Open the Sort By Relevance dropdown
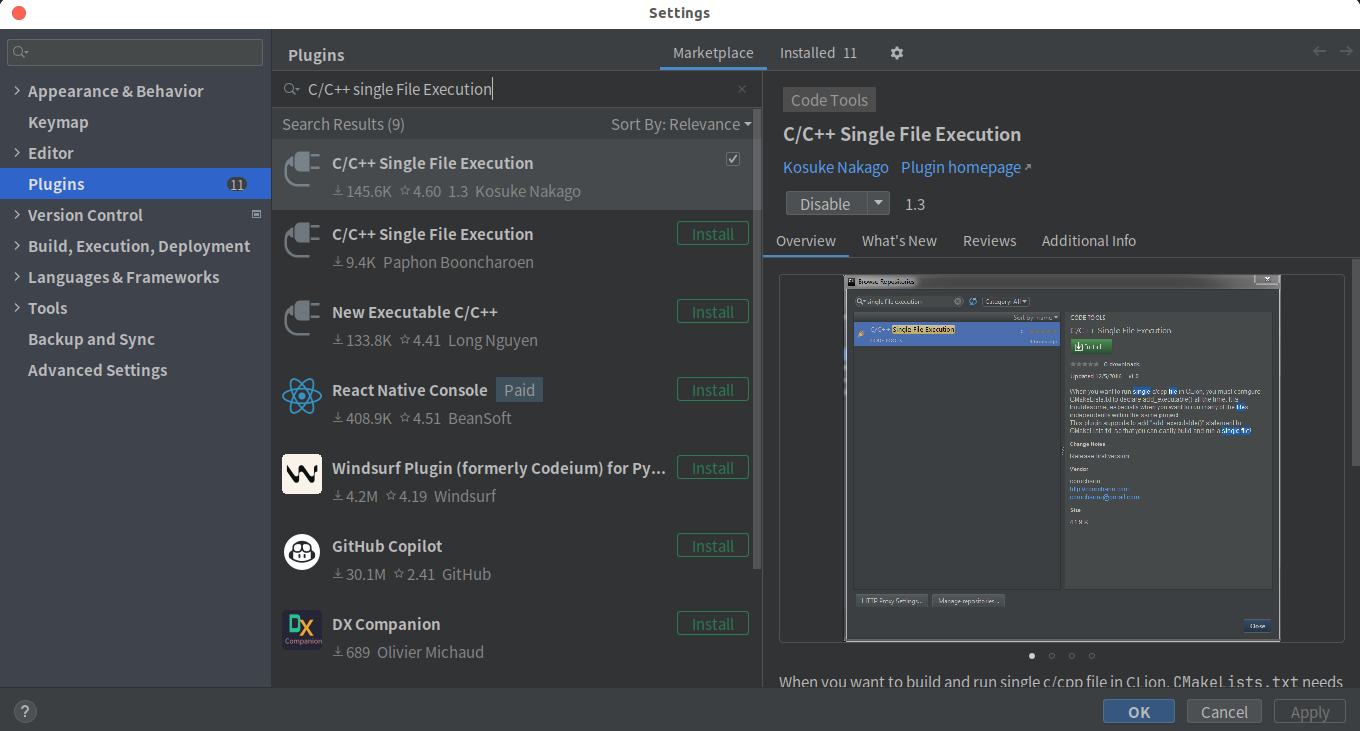Image resolution: width=1360 pixels, height=731 pixels. (681, 124)
